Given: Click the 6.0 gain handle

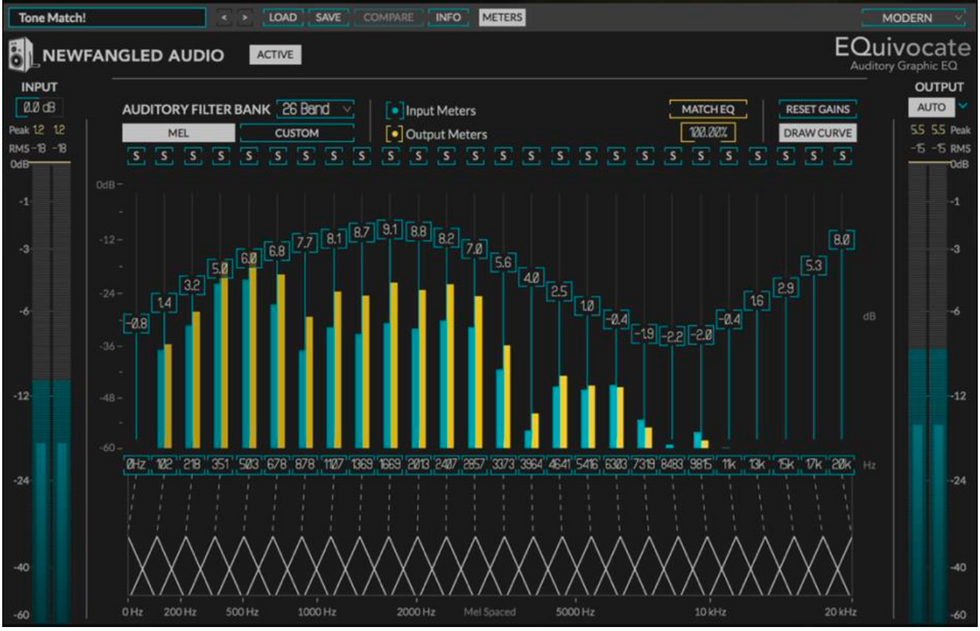Looking at the screenshot, I should point(249,258).
